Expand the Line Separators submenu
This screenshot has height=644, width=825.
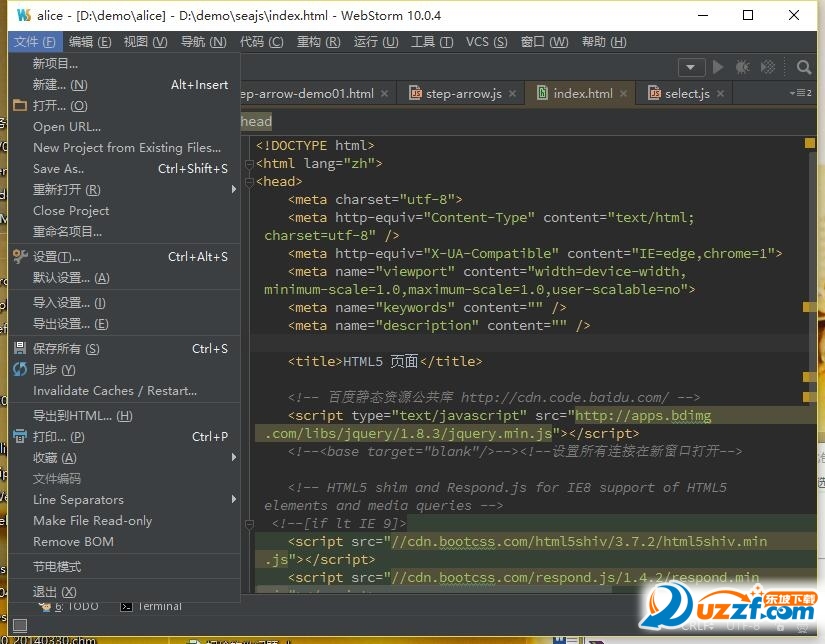[x=77, y=499]
